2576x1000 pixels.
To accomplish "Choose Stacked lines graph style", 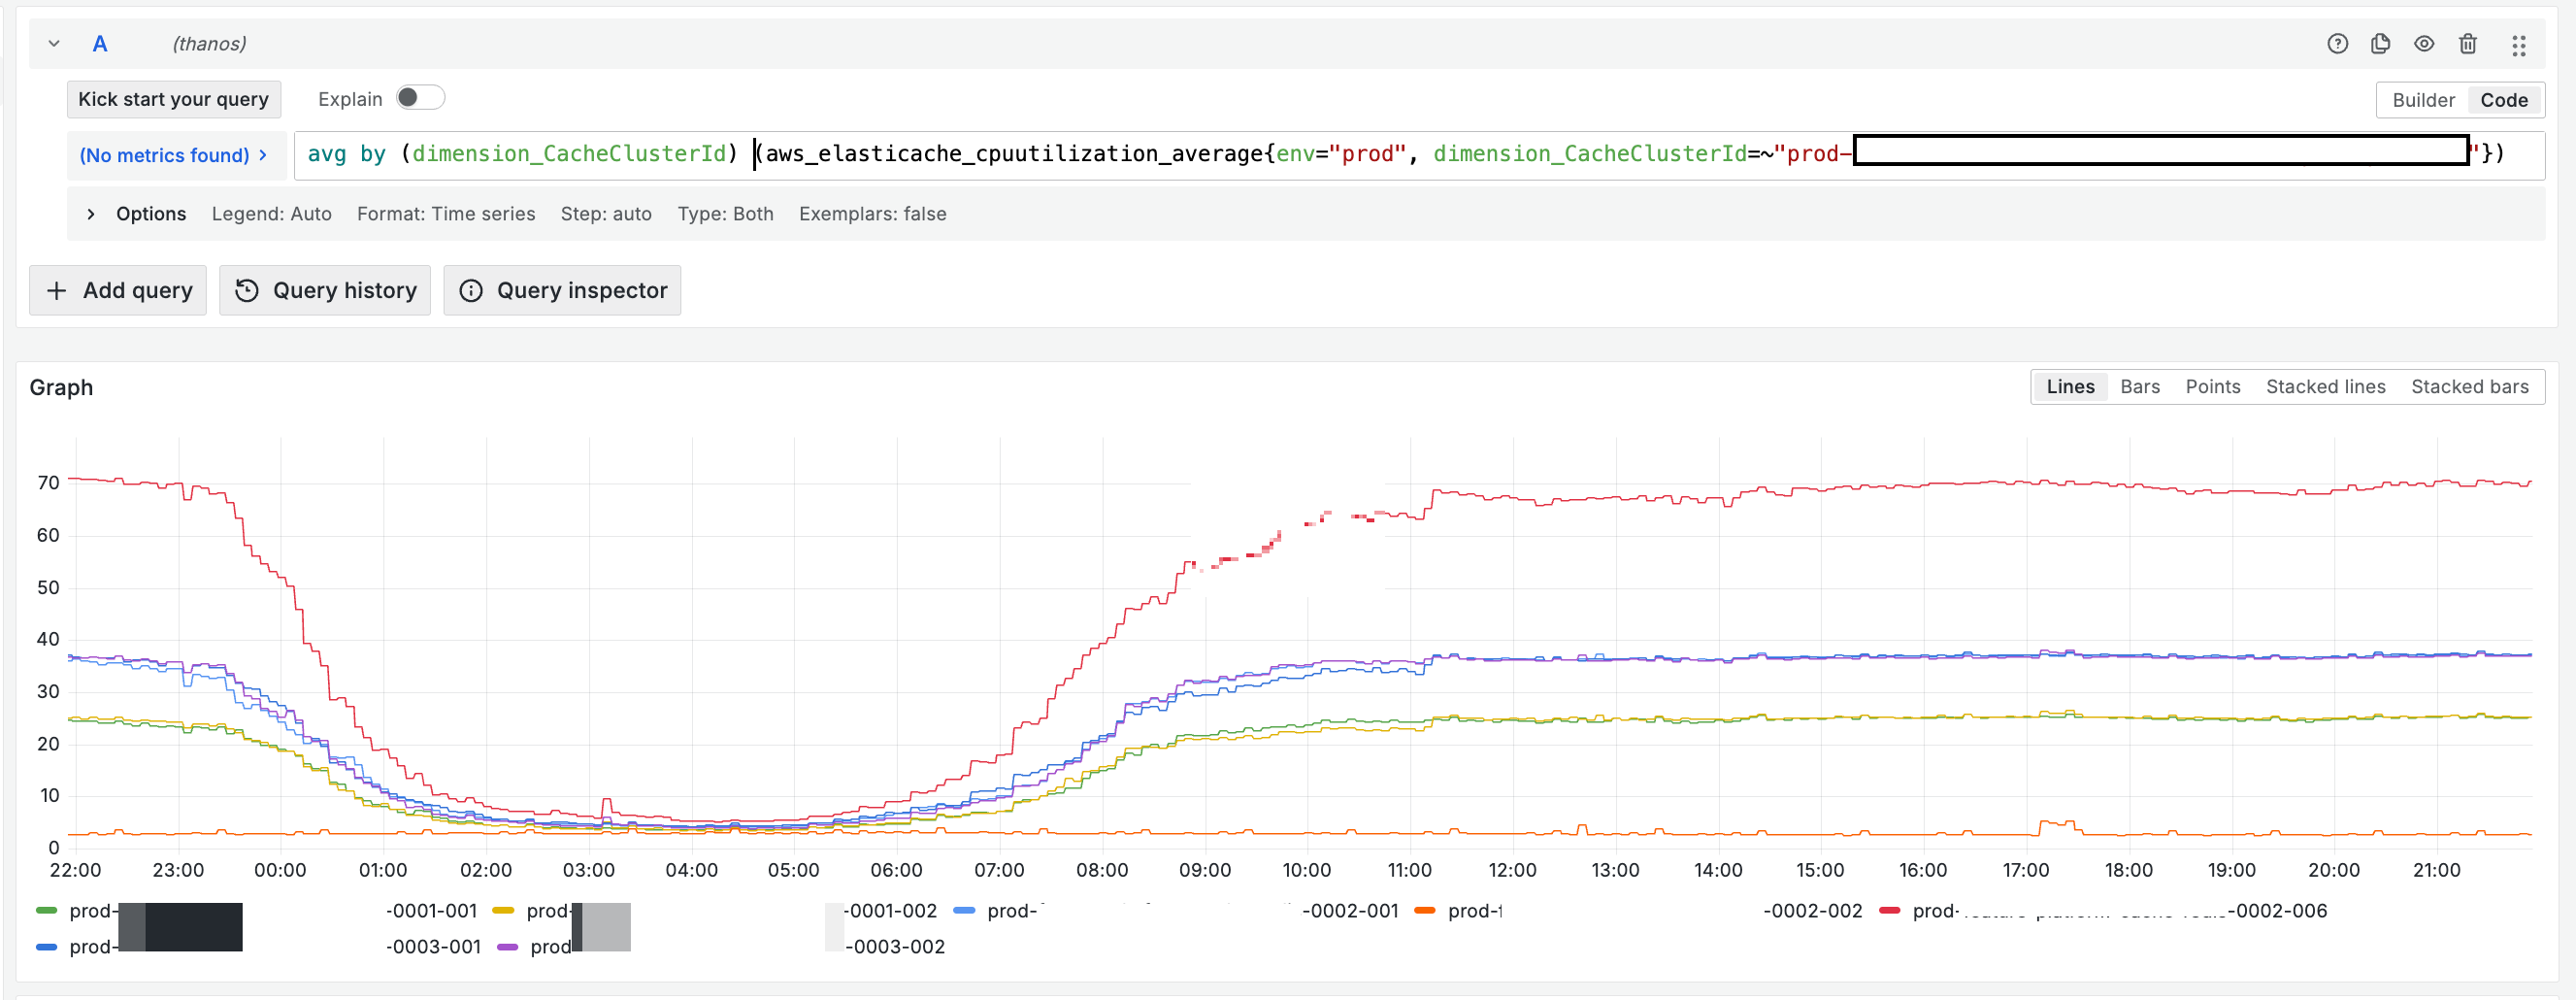I will 2325,387.
